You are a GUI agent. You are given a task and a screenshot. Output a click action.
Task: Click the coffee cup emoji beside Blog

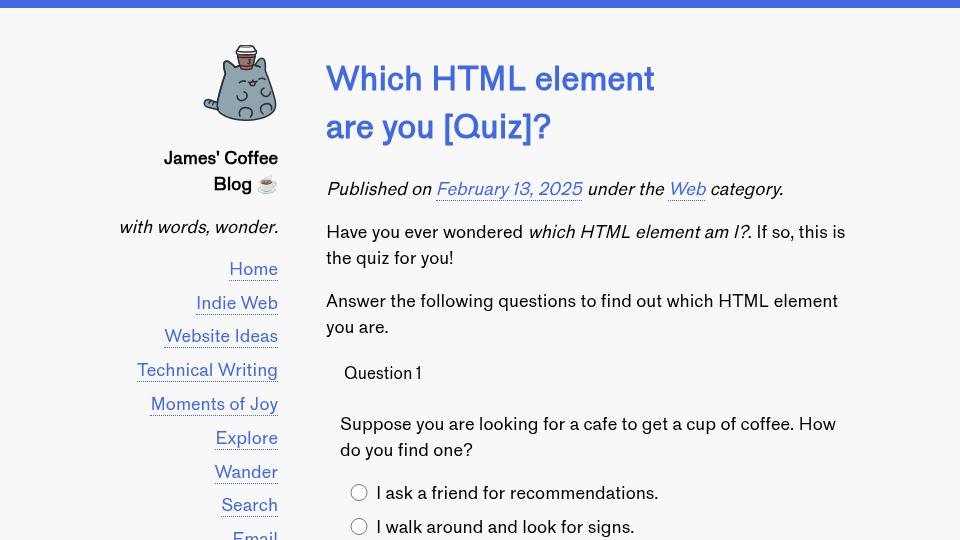[x=268, y=184]
